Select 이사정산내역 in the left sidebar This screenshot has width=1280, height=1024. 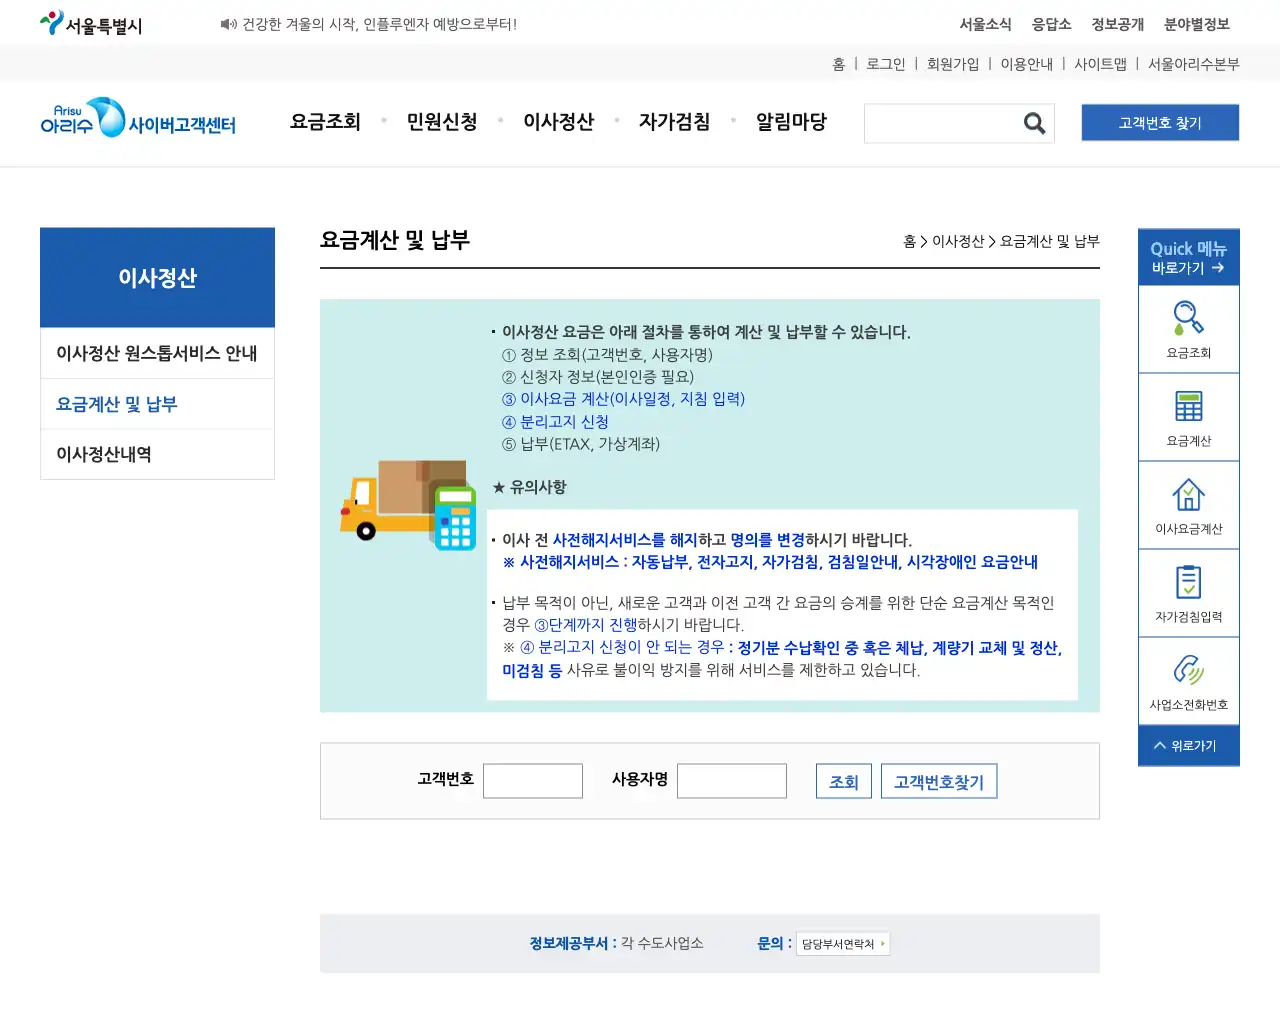(x=103, y=454)
